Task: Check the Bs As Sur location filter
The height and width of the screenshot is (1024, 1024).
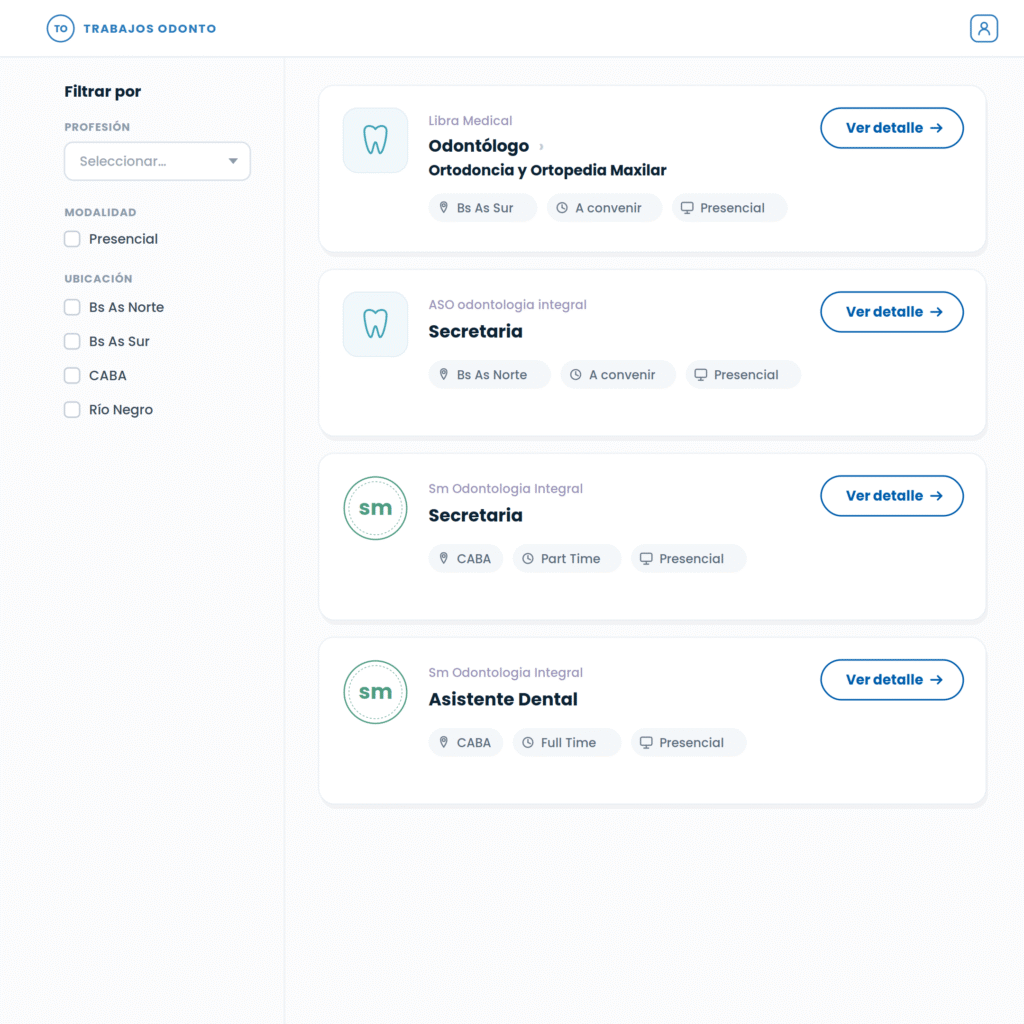Action: pos(72,342)
